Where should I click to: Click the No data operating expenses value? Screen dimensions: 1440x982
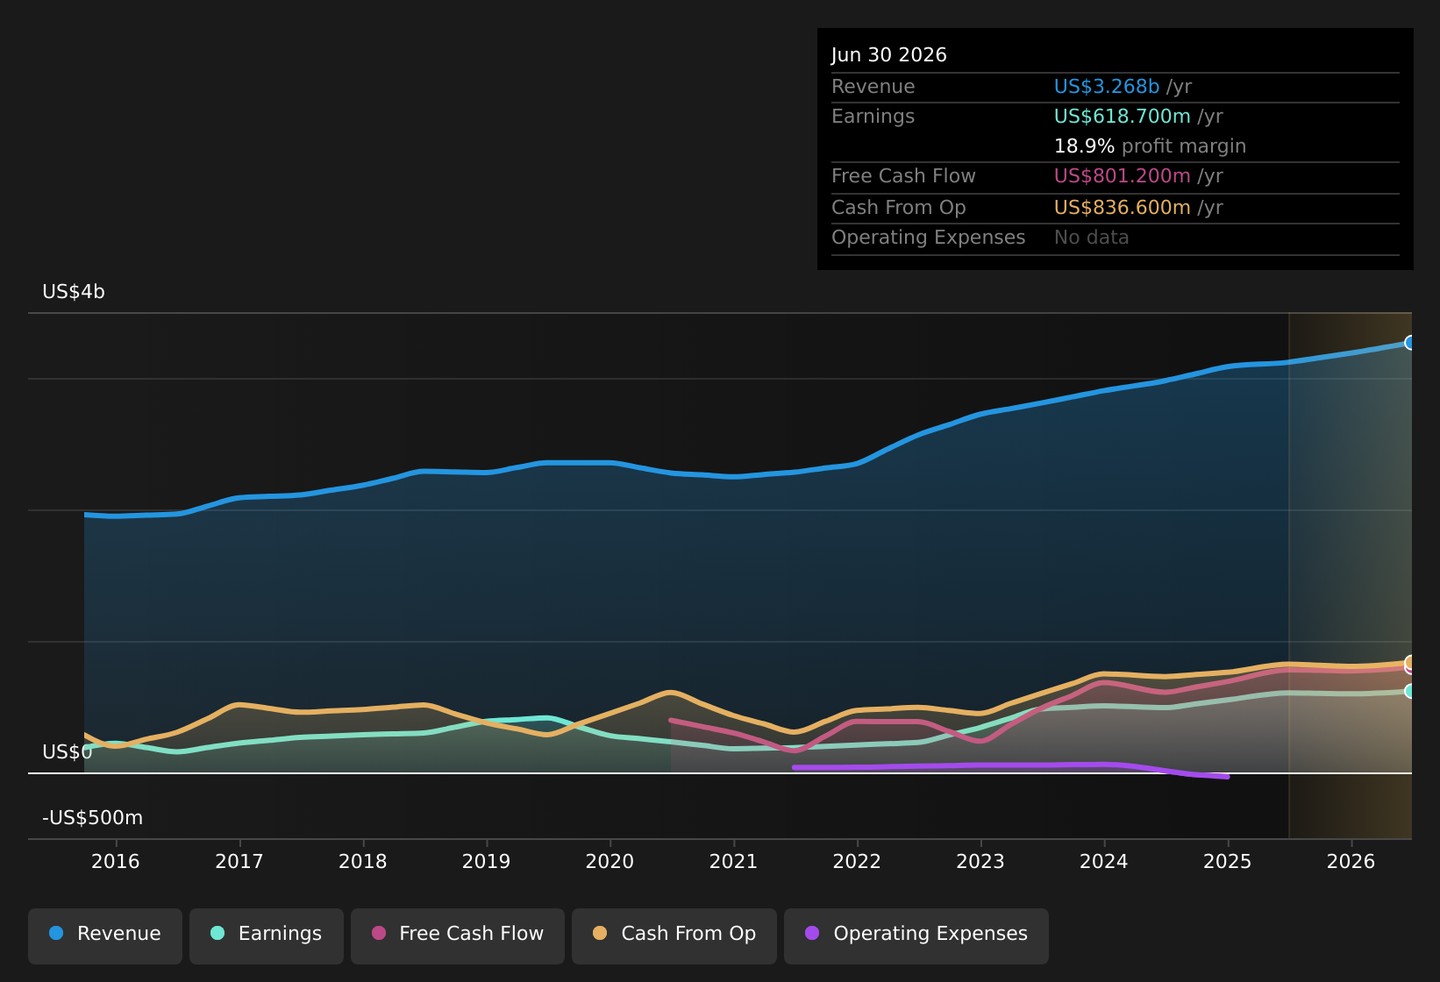tap(1091, 238)
